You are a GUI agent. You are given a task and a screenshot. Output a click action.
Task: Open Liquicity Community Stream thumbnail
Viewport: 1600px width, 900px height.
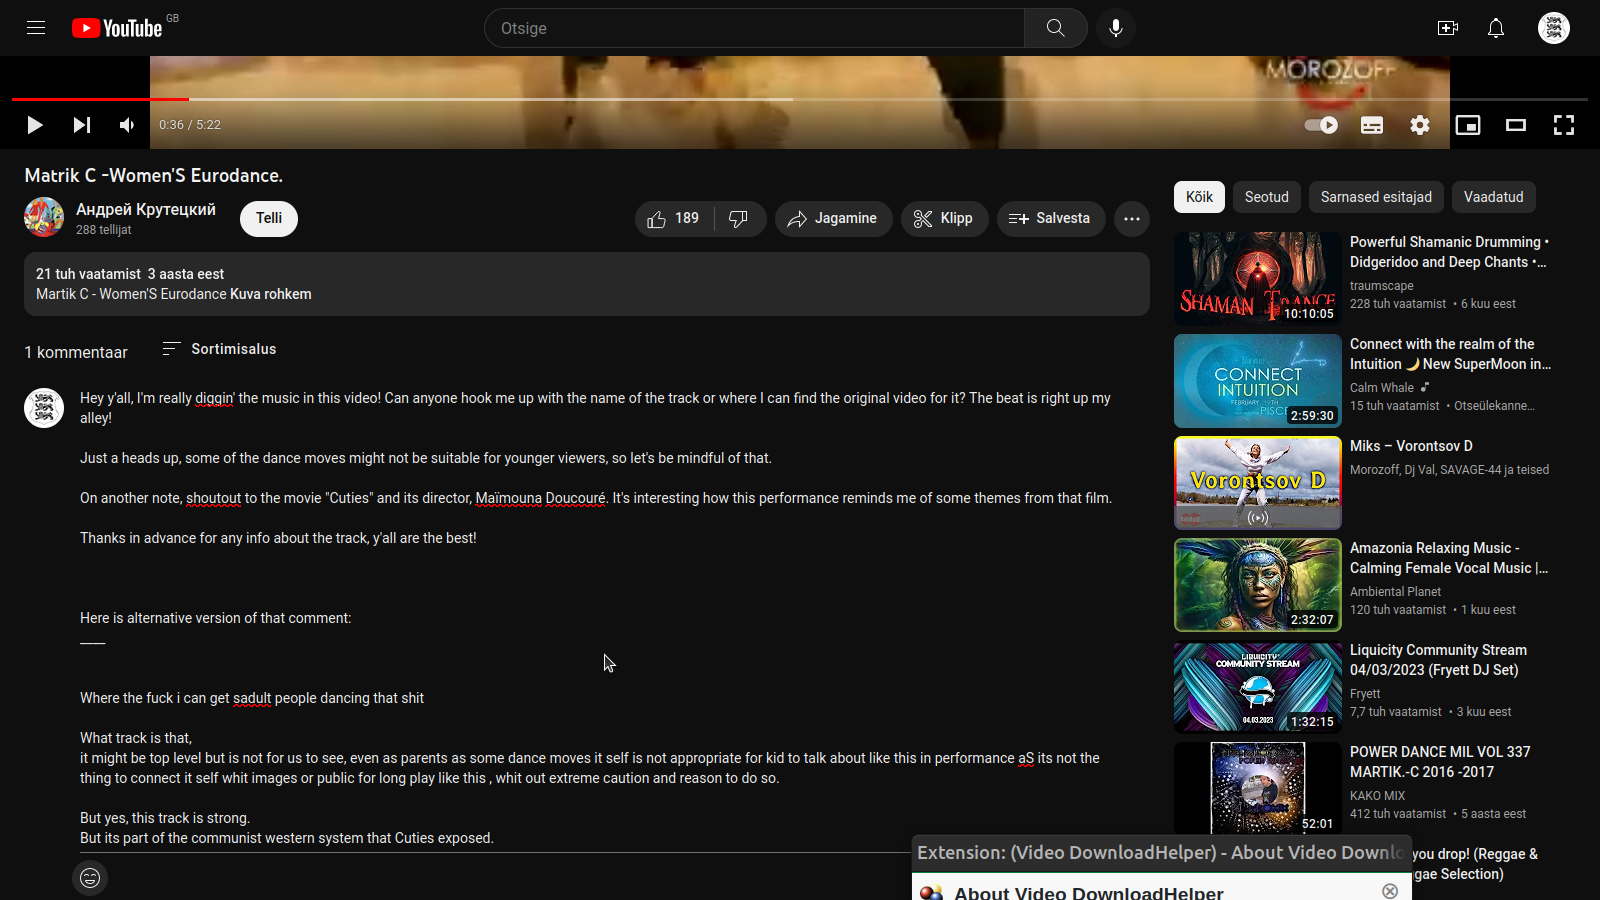pos(1258,687)
